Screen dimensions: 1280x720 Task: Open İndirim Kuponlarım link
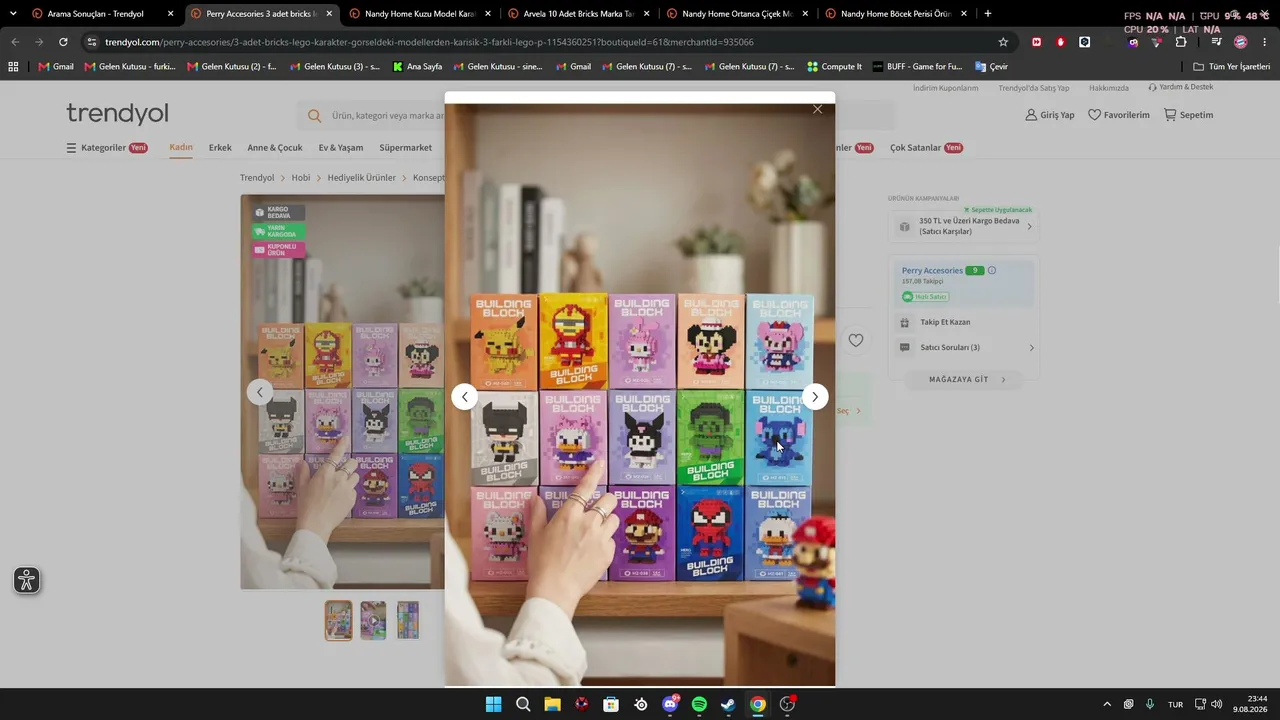[x=945, y=88]
